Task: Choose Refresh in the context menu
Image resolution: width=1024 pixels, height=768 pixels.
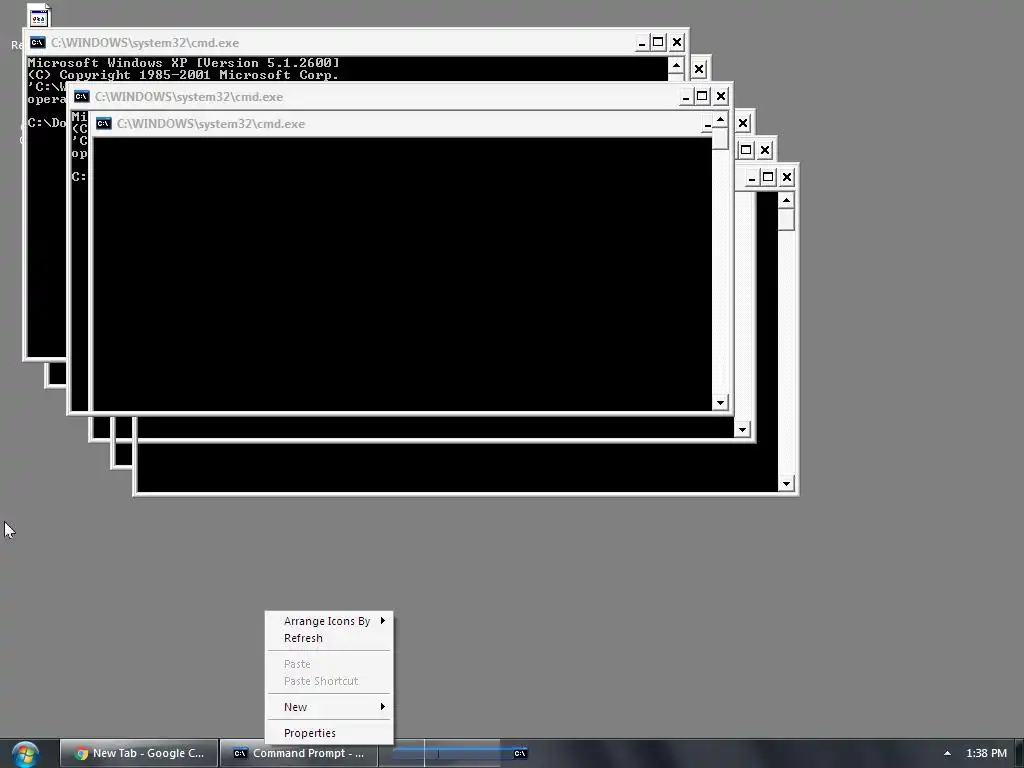Action: point(329,638)
